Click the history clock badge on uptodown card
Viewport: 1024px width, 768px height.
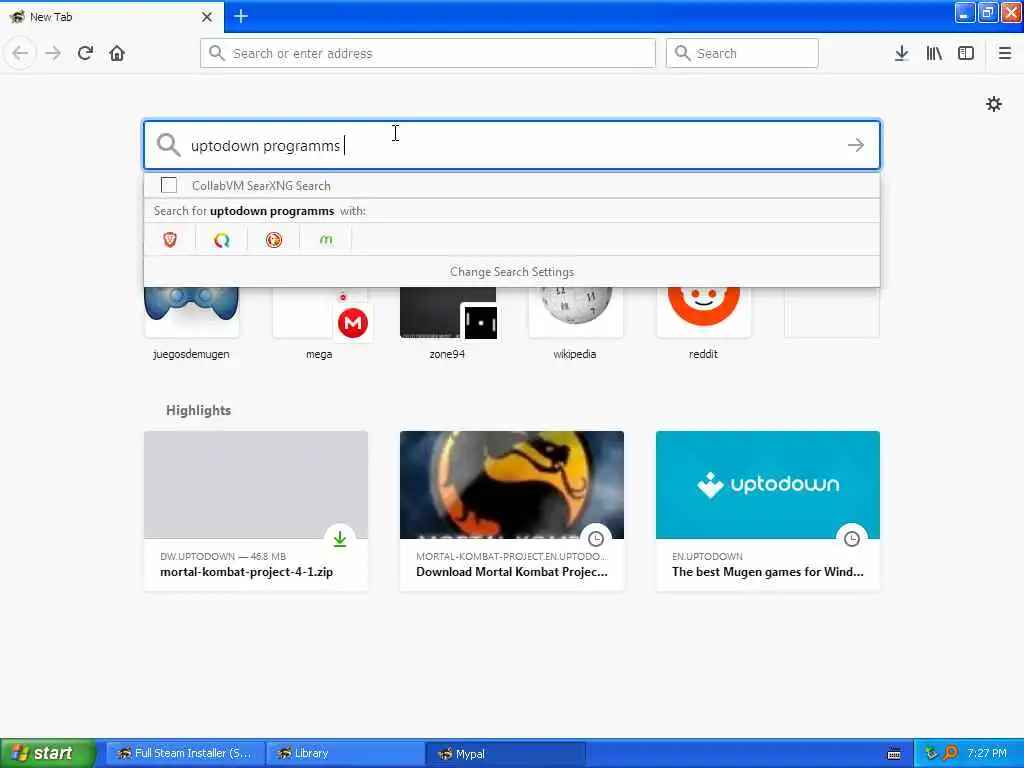click(x=852, y=539)
